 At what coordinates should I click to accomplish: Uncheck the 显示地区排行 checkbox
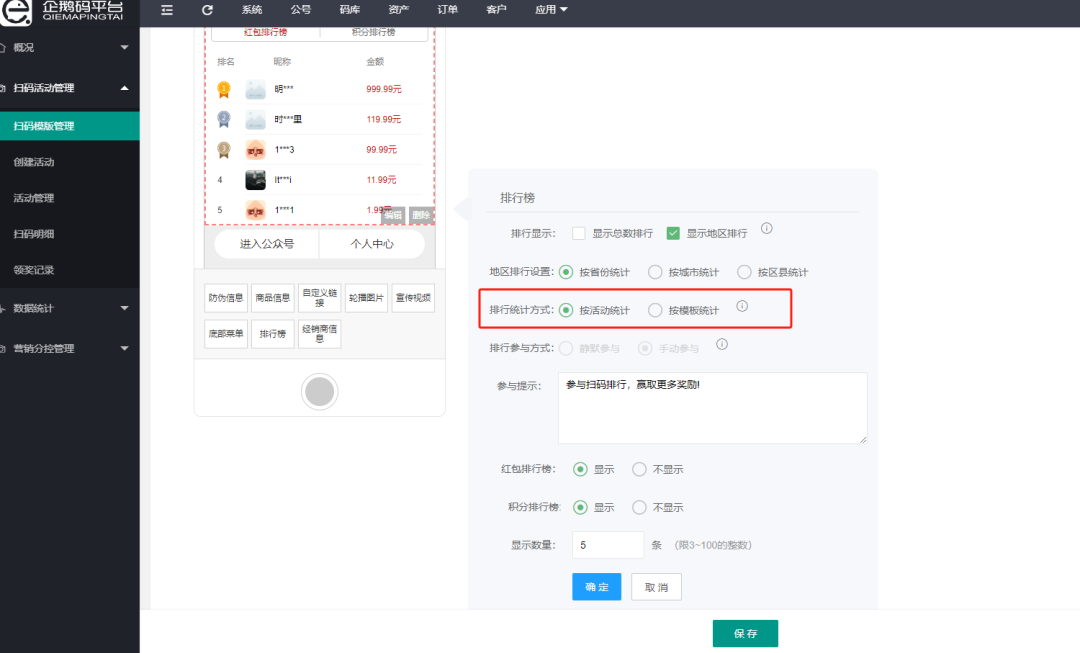(673, 233)
